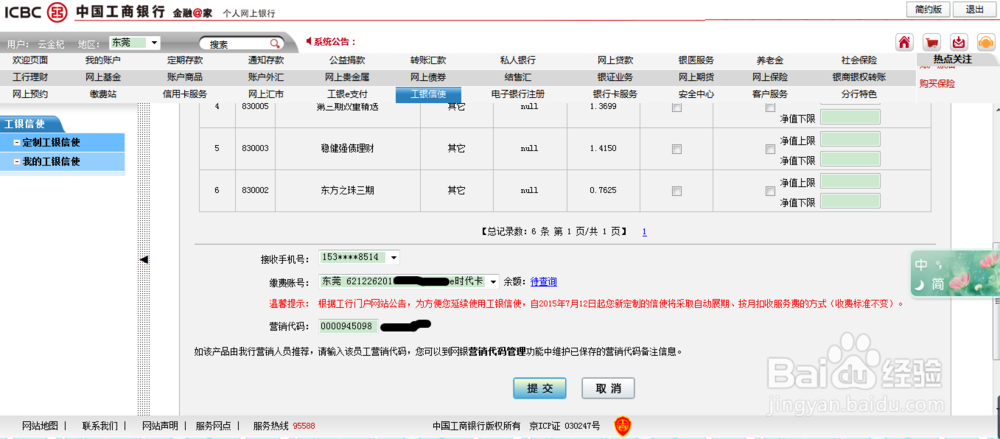This screenshot has width=1000, height=439.
Task: Open the 定期存款 menu
Action: tap(185, 61)
